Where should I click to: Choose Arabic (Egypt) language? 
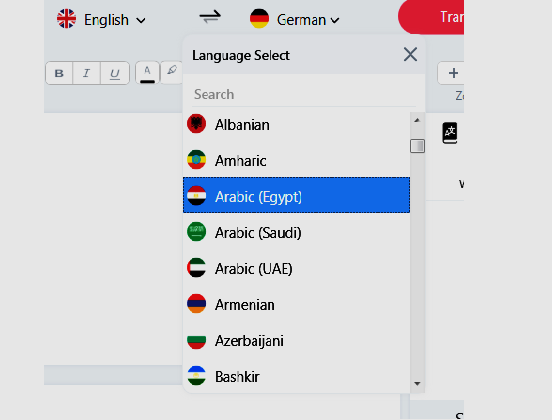tap(296, 195)
